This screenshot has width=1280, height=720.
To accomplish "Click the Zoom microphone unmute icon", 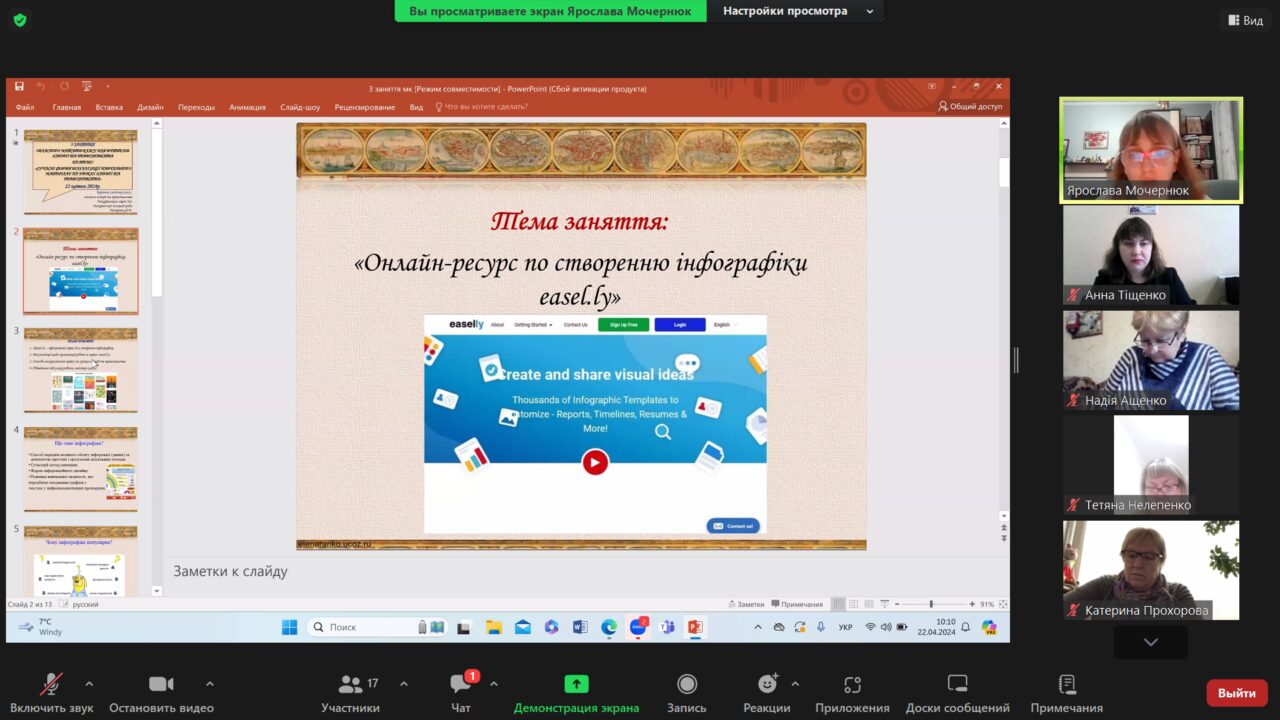I will pos(50,684).
